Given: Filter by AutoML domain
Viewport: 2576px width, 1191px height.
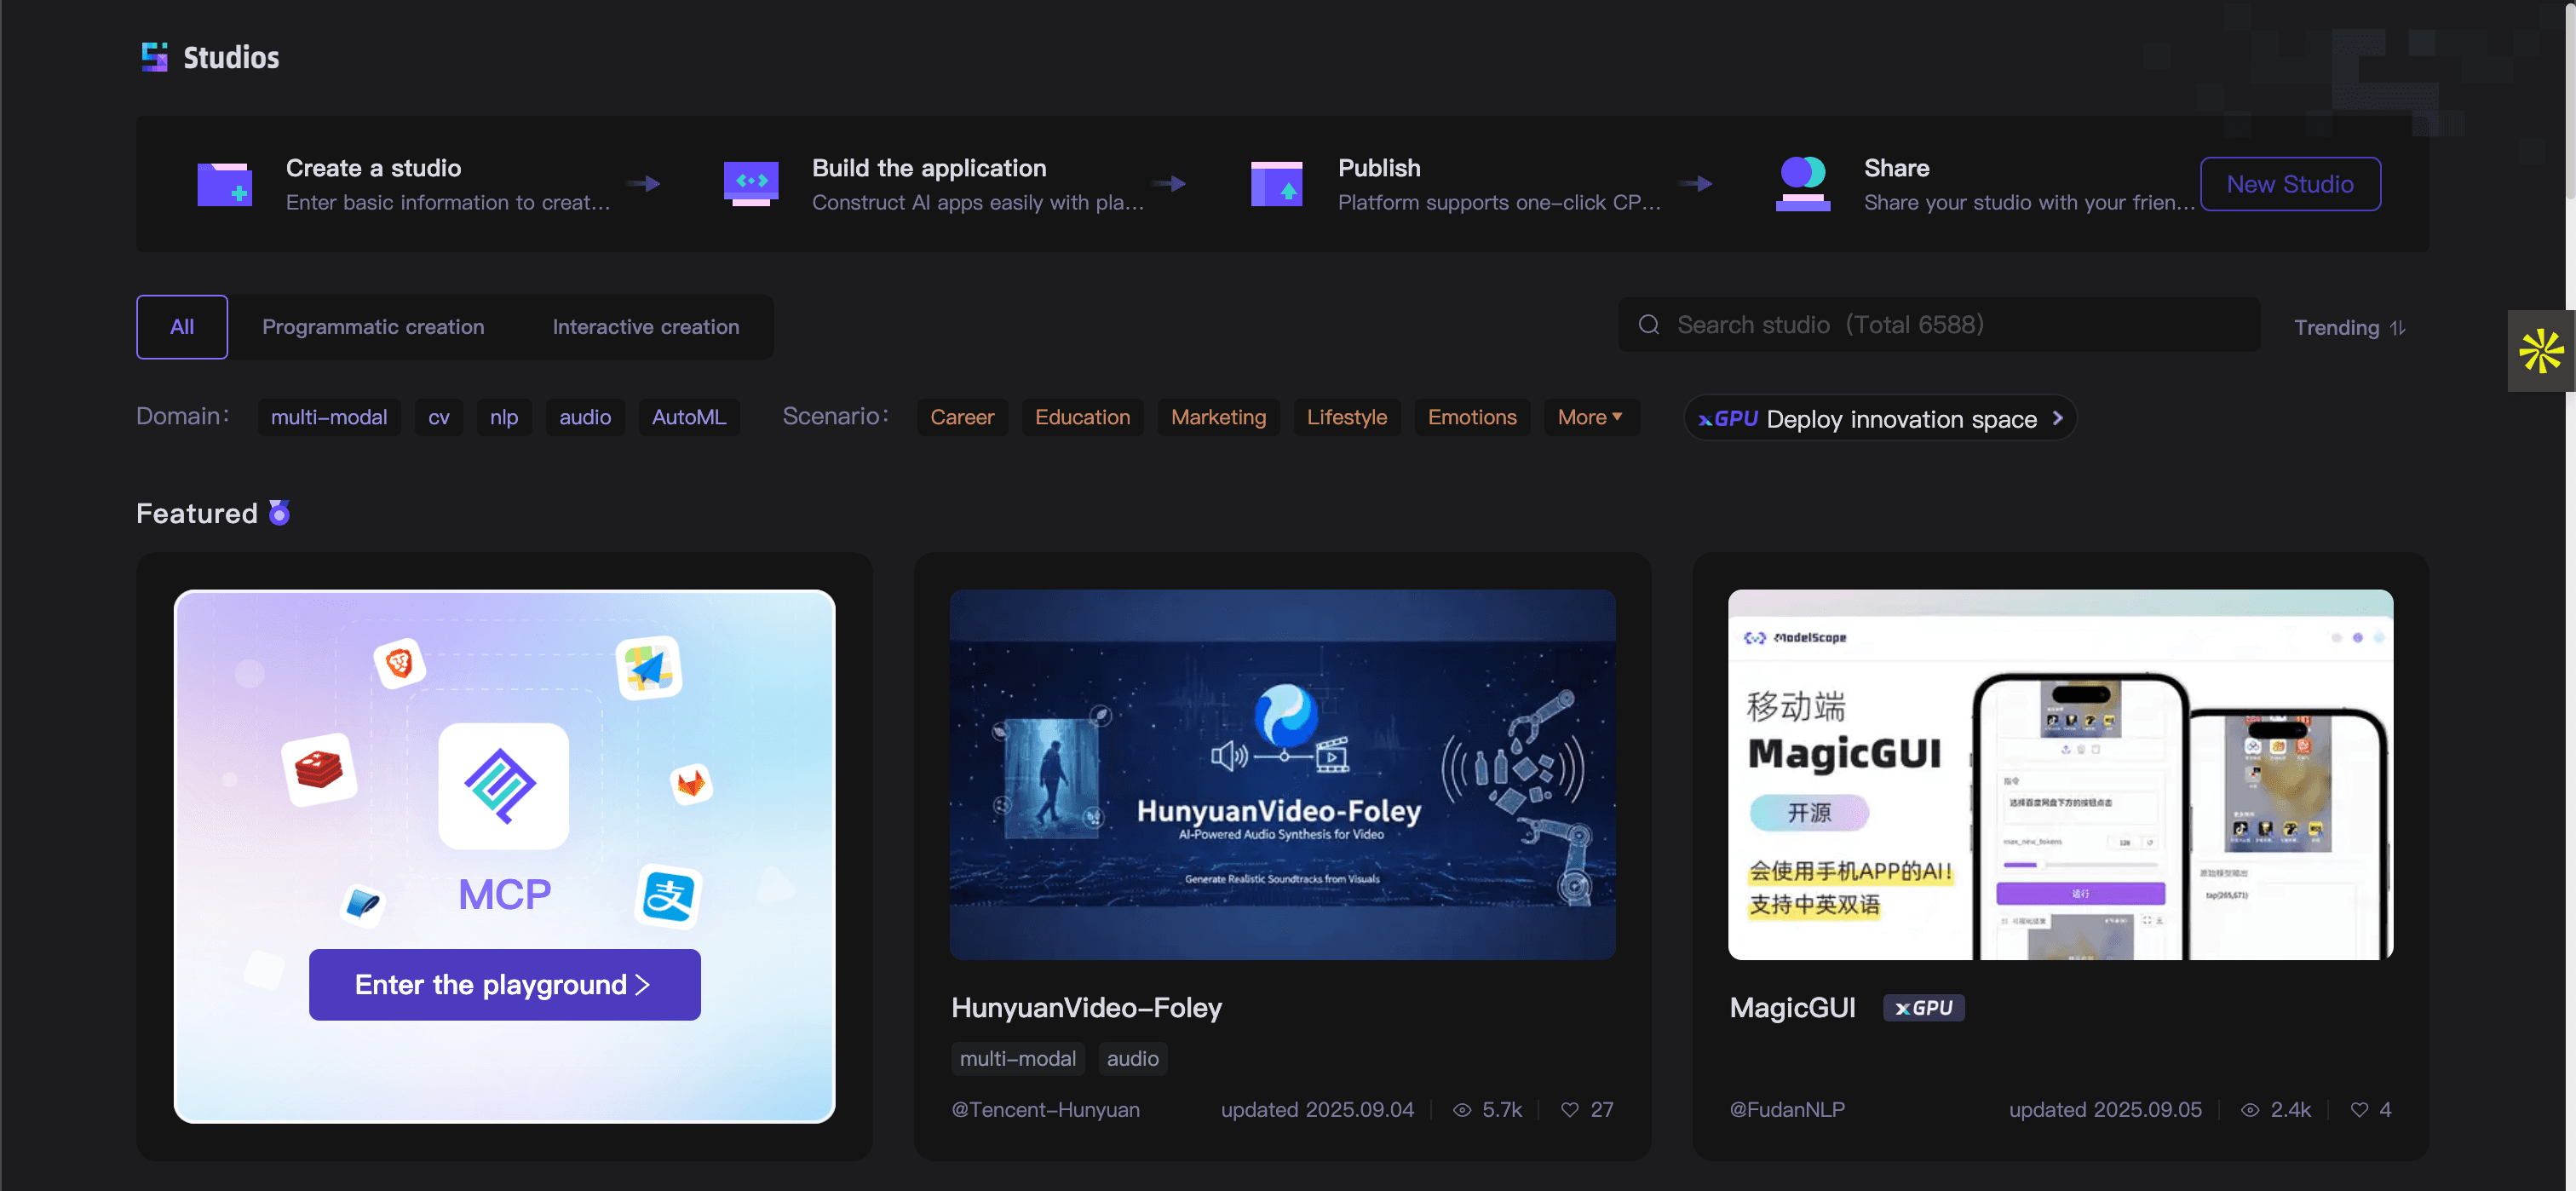Looking at the screenshot, I should pyautogui.click(x=689, y=417).
